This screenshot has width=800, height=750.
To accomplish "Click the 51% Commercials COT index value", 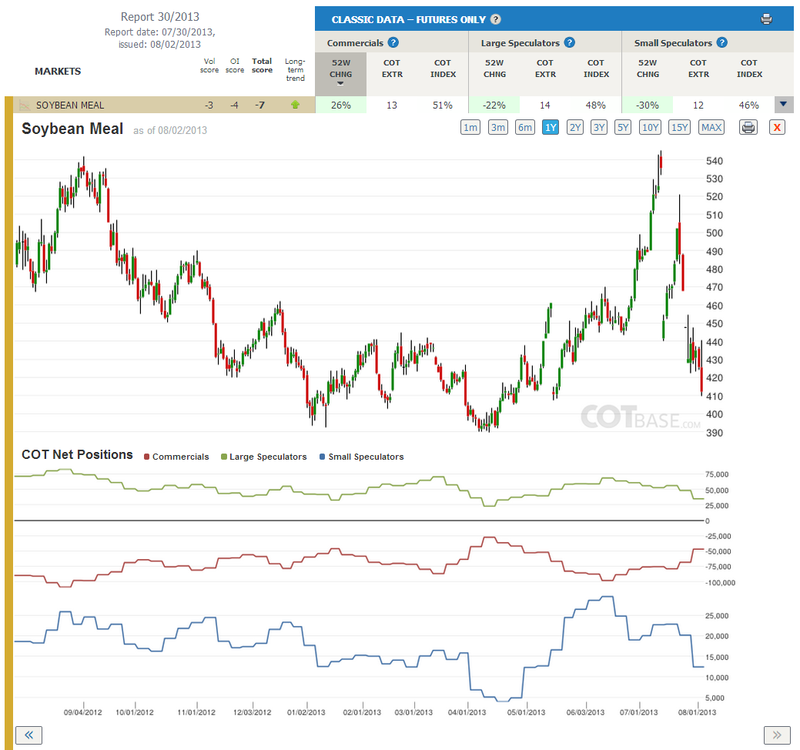I will 442,105.
